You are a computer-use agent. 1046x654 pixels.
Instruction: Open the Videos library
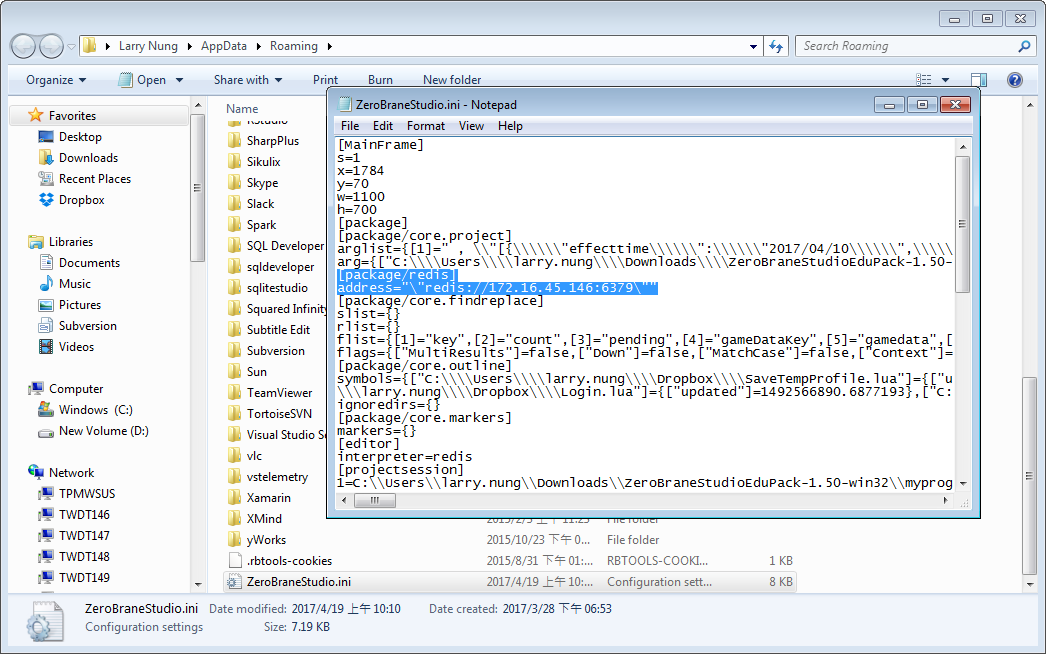coord(76,347)
